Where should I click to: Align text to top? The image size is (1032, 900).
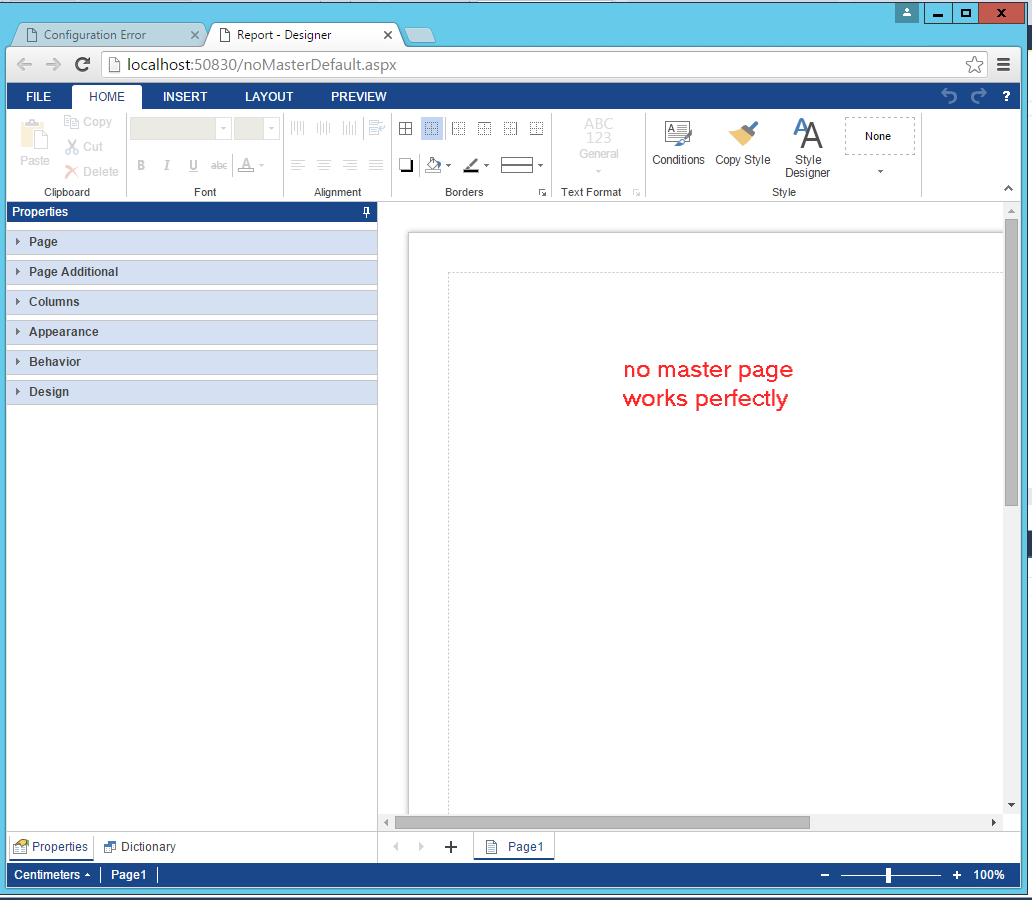click(x=298, y=128)
